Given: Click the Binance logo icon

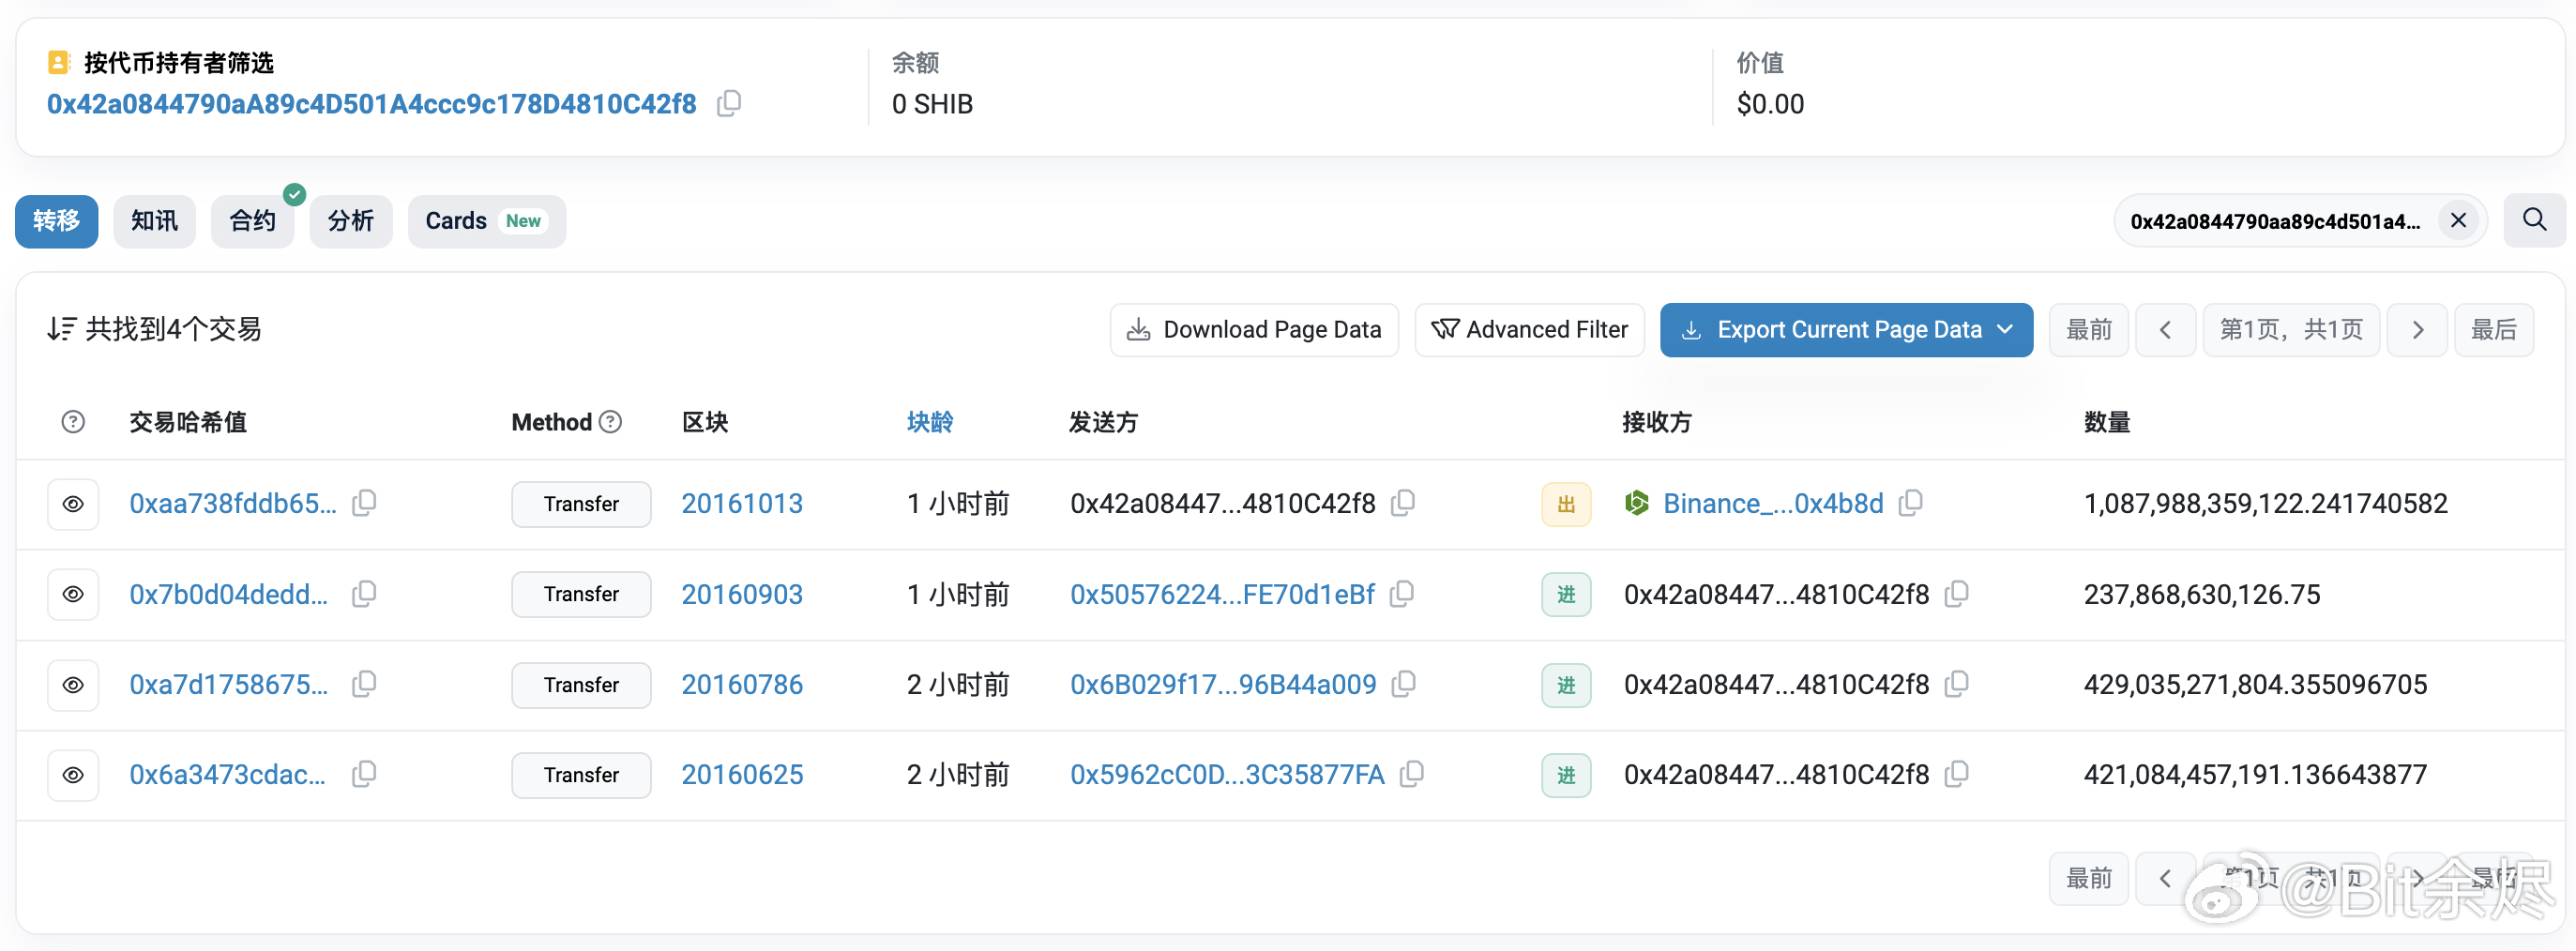Looking at the screenshot, I should (1637, 503).
